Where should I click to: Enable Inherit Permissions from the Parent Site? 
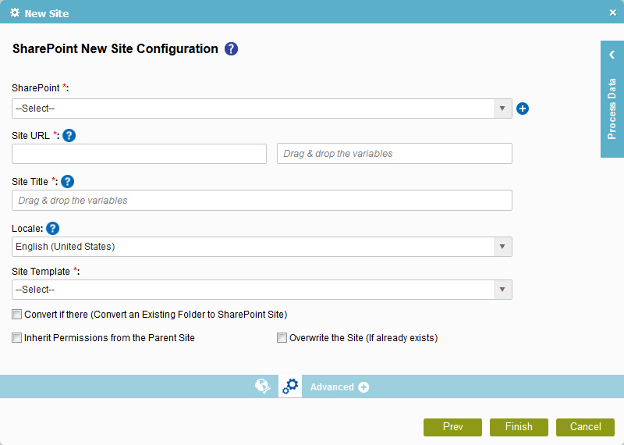(17, 338)
